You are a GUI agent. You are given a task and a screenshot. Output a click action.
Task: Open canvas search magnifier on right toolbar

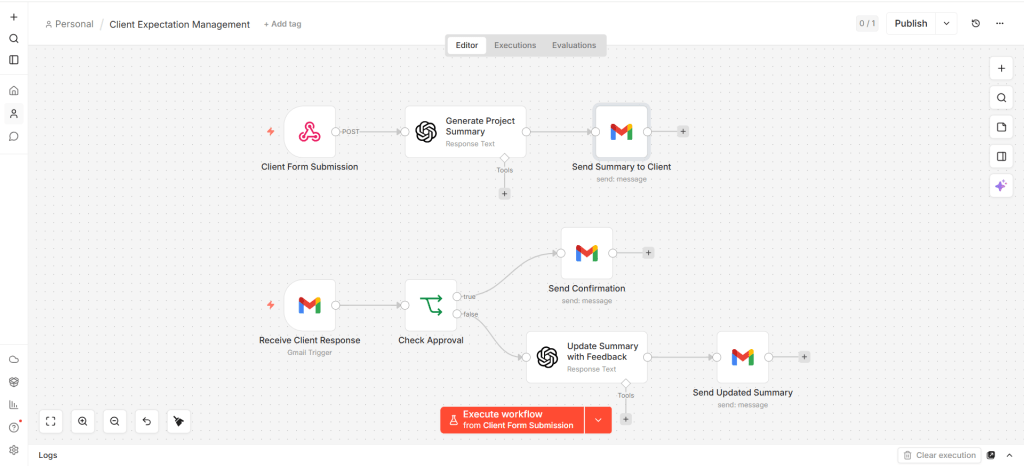1001,98
